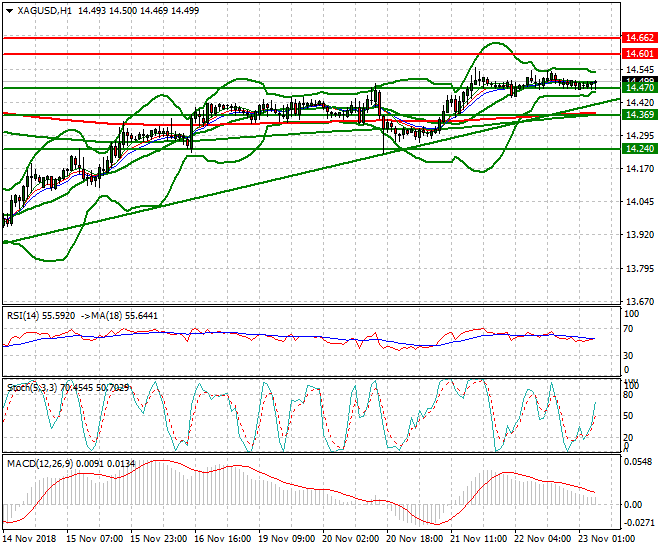This screenshot has width=660, height=550.
Task: Click the 21 Nov 11:00 time label
Action: (479, 539)
